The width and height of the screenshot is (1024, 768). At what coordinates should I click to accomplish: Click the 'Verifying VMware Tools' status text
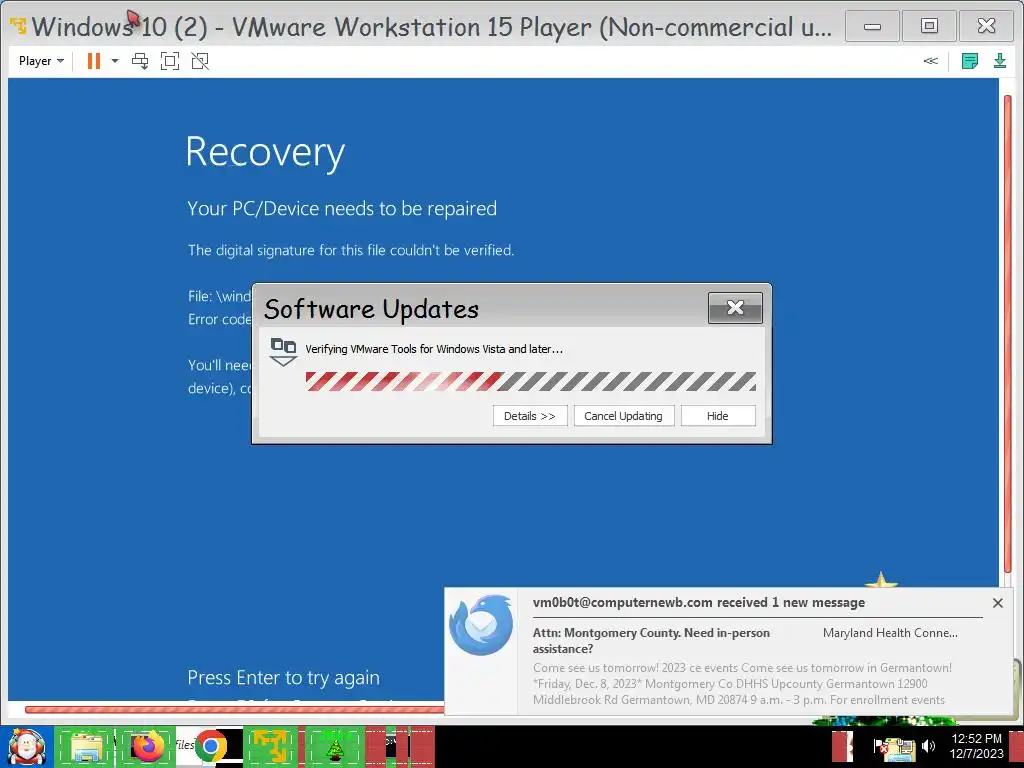click(434, 349)
